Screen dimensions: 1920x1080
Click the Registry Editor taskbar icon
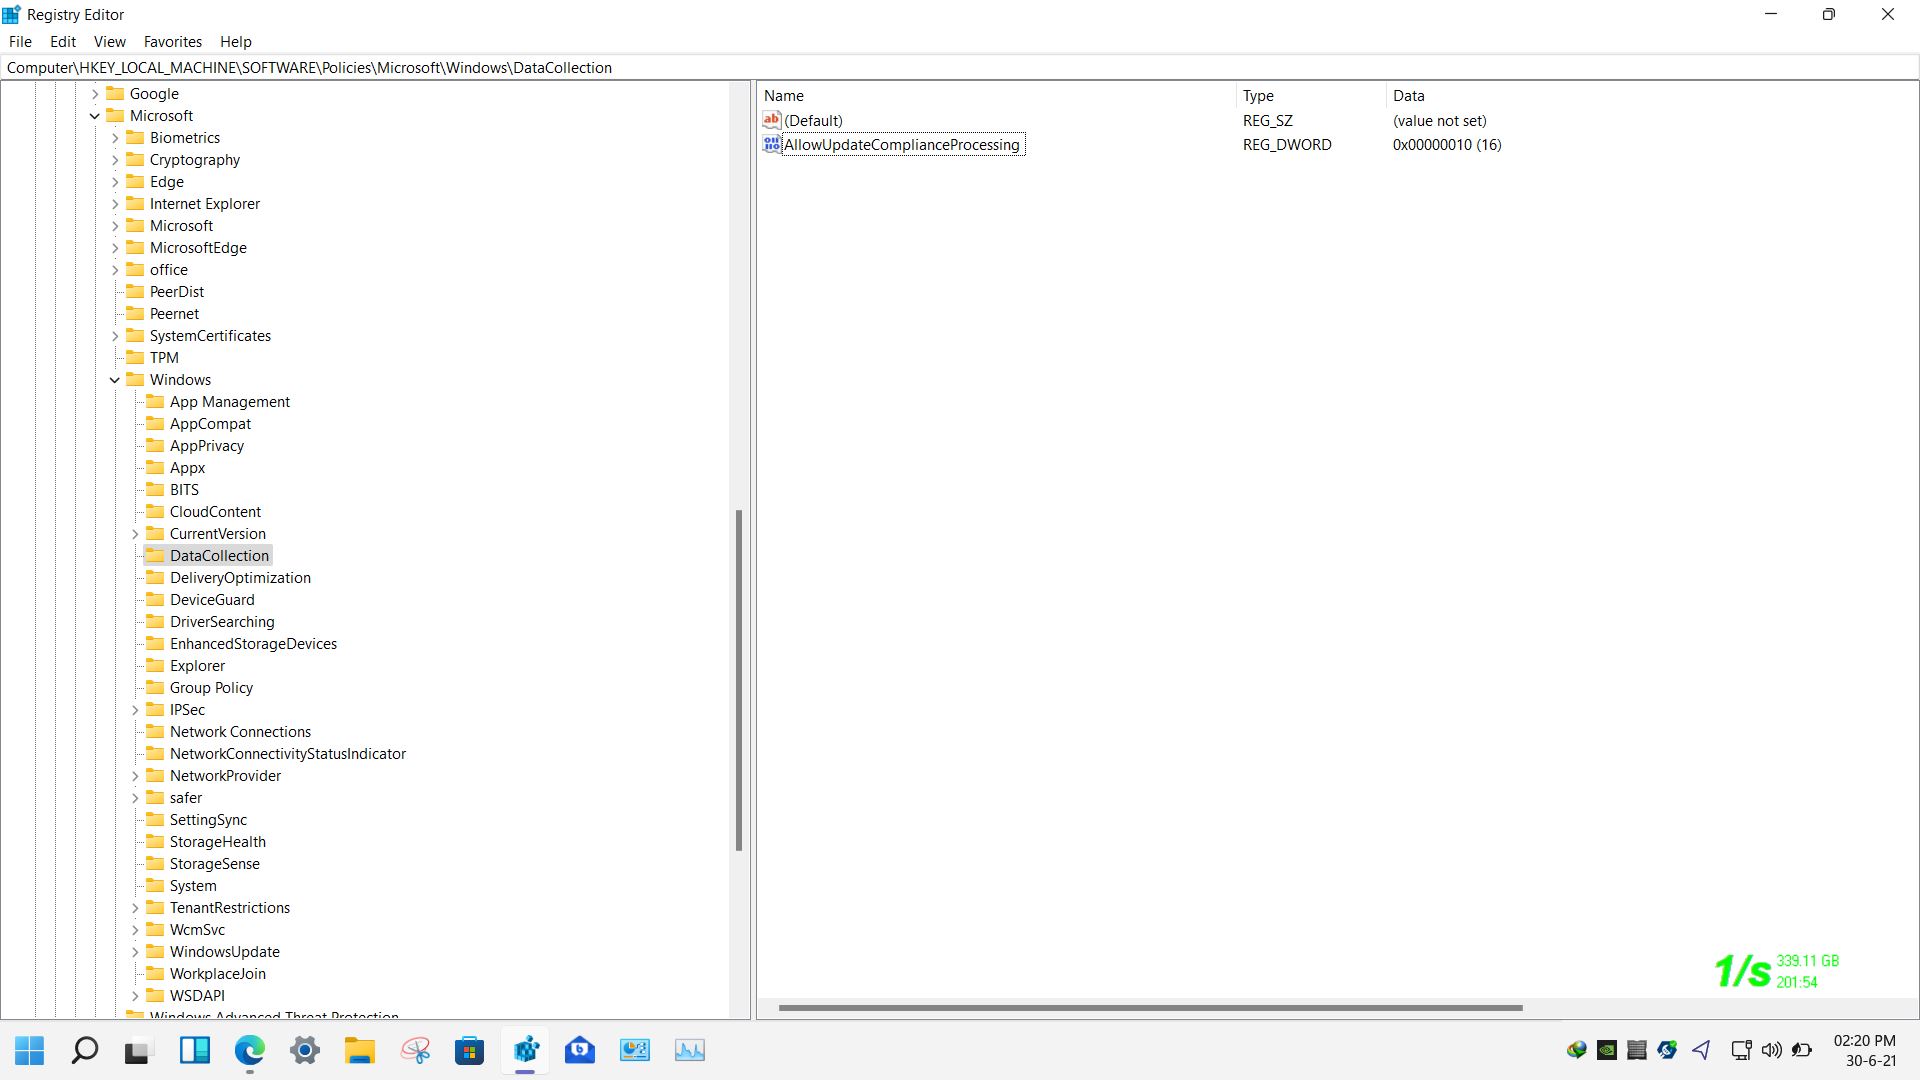(526, 1050)
